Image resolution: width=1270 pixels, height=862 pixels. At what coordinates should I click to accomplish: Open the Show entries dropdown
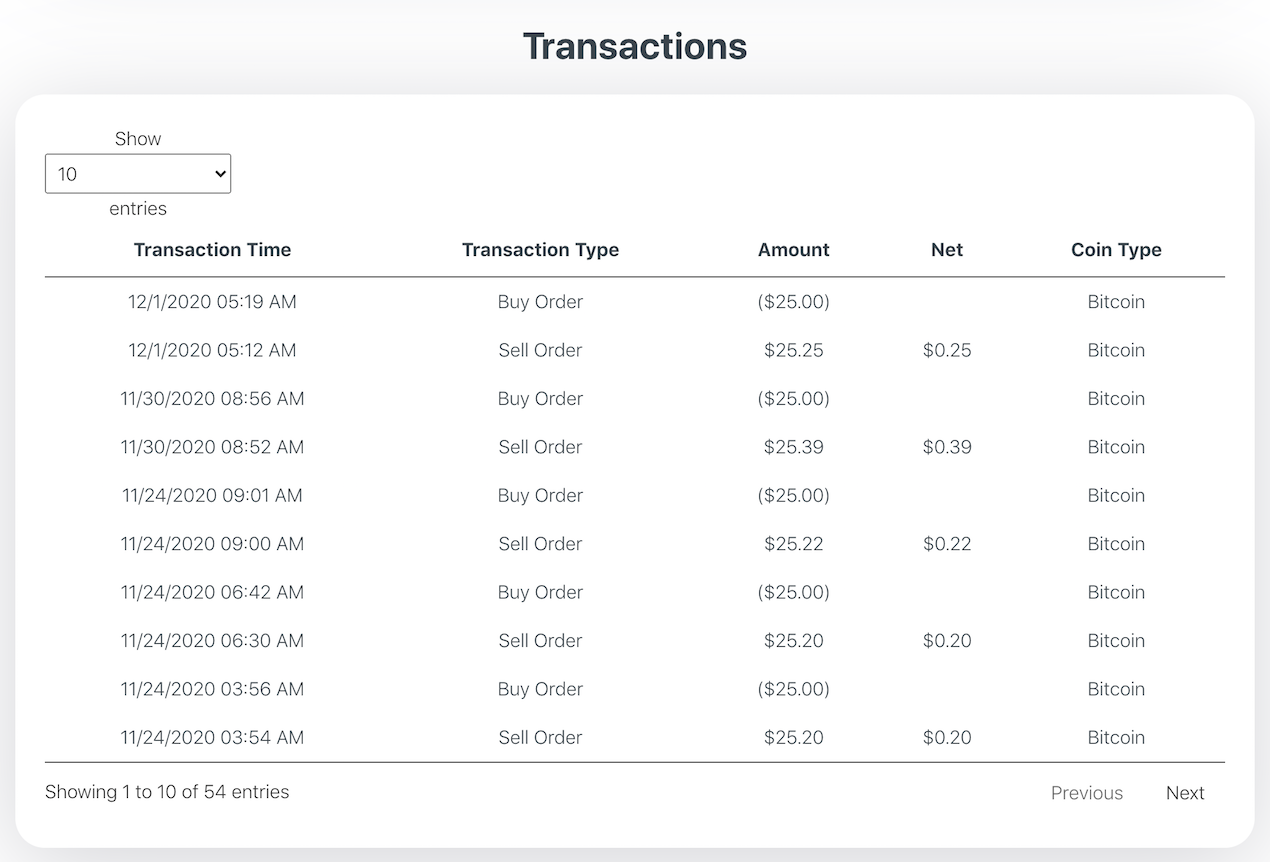pos(138,174)
